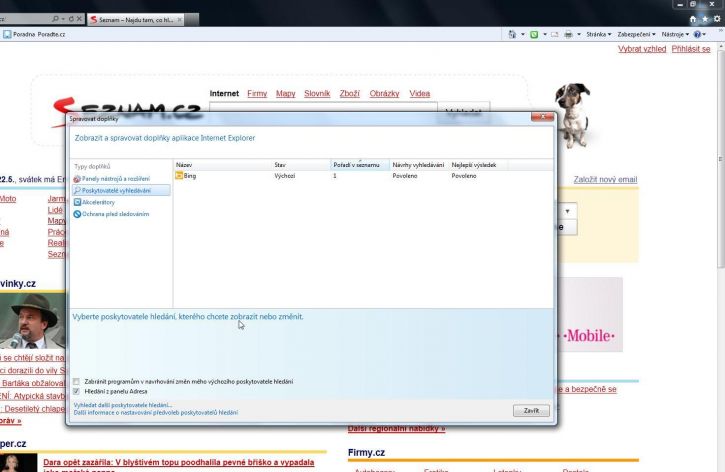The width and height of the screenshot is (725, 472).
Task: Click the Home page toolbar icon in command bar
Action: (x=512, y=34)
